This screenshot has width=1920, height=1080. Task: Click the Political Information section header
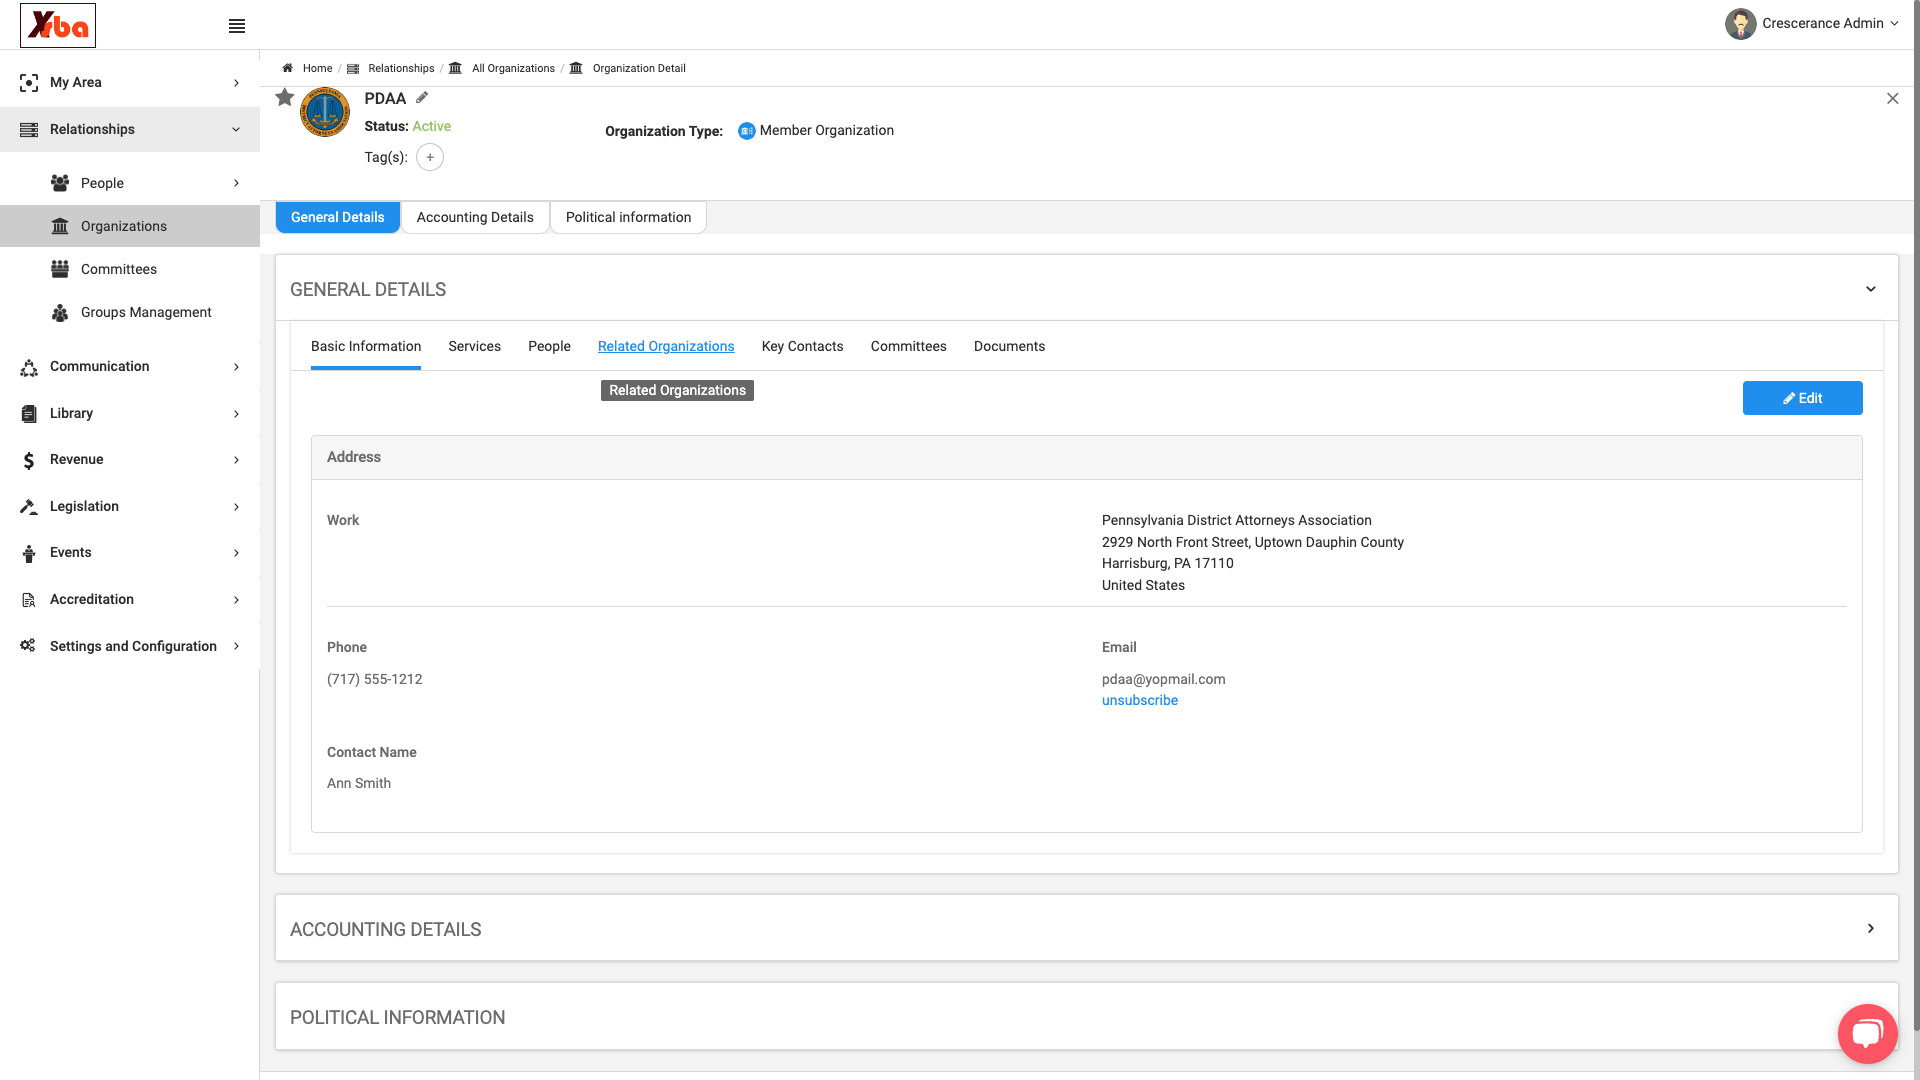click(1086, 1017)
